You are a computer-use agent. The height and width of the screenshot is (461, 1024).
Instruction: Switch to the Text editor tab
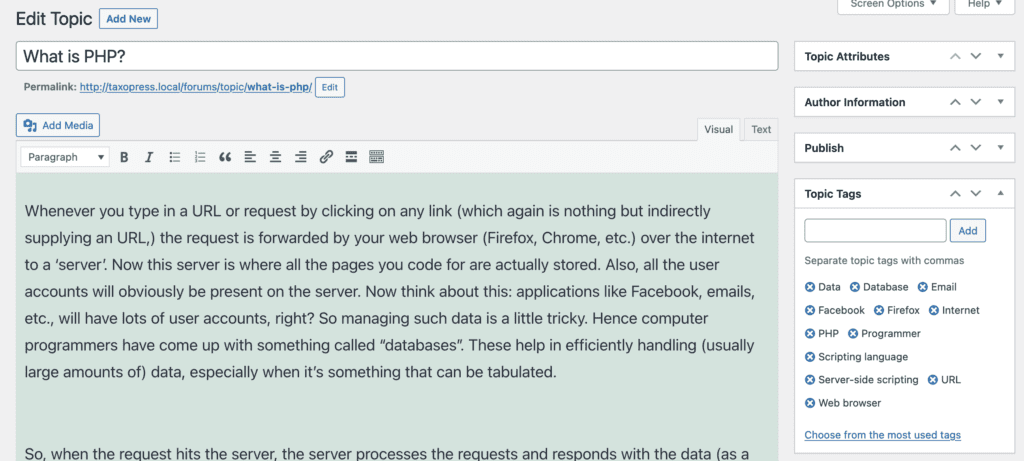(x=761, y=129)
